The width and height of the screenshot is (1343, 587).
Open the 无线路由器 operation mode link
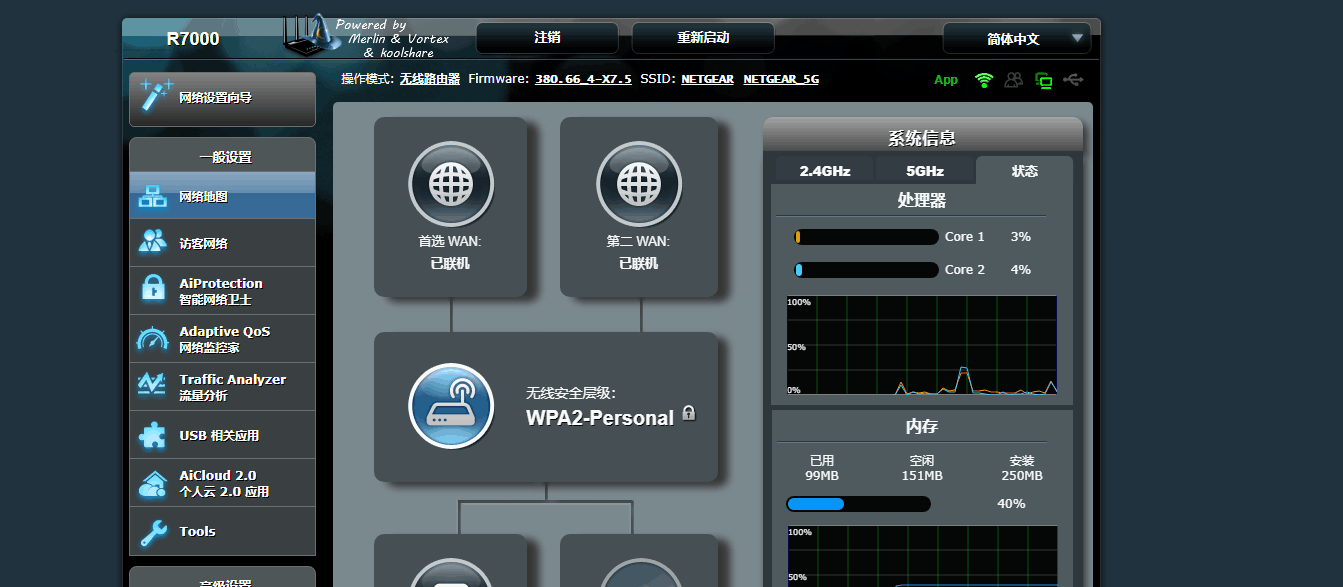tap(429, 79)
